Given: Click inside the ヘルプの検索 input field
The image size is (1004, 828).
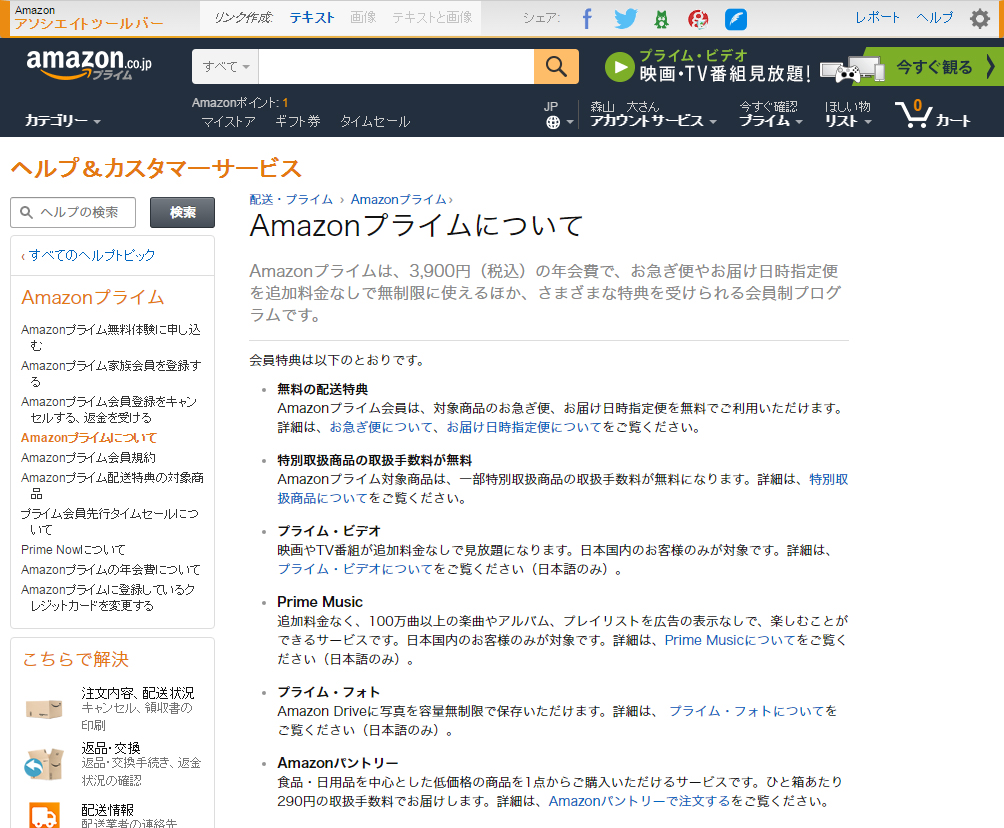Looking at the screenshot, I should tap(75, 212).
